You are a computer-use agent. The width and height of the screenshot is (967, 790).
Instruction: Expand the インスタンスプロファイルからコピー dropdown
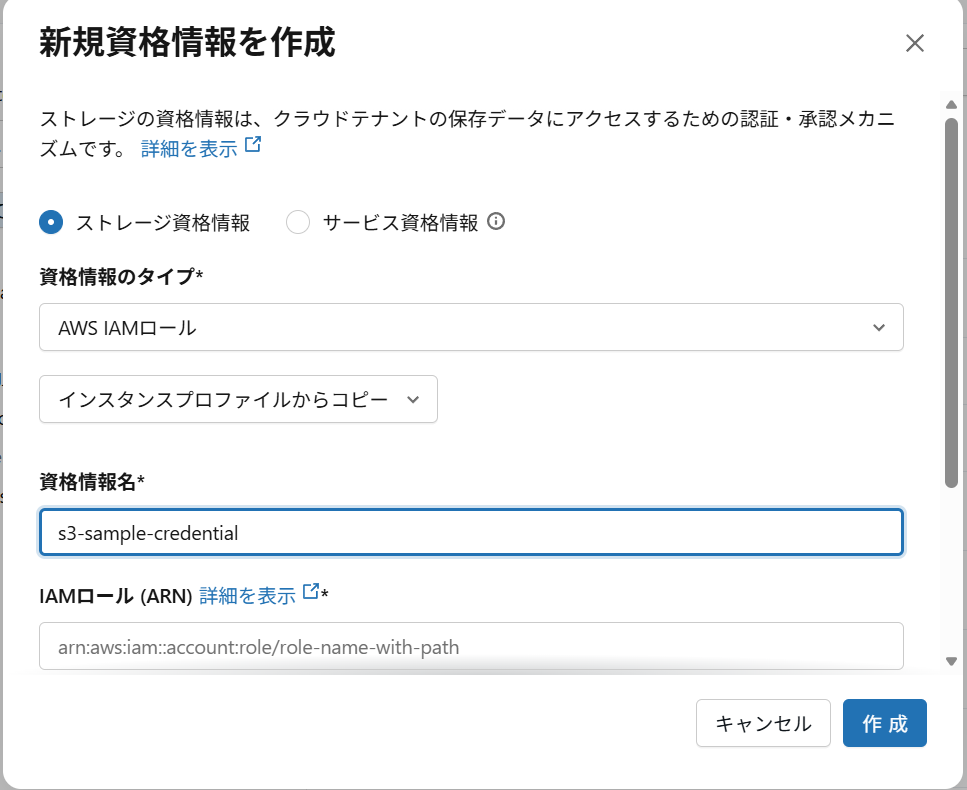coord(238,399)
